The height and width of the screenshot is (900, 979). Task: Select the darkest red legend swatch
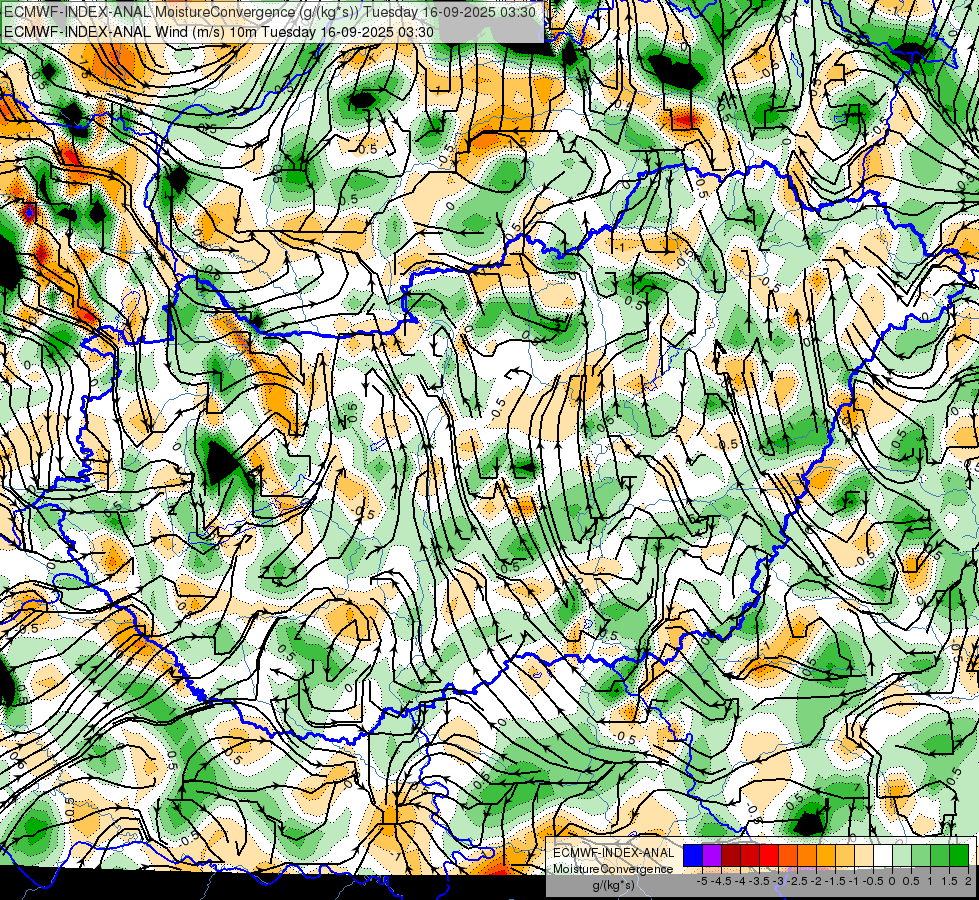click(731, 855)
